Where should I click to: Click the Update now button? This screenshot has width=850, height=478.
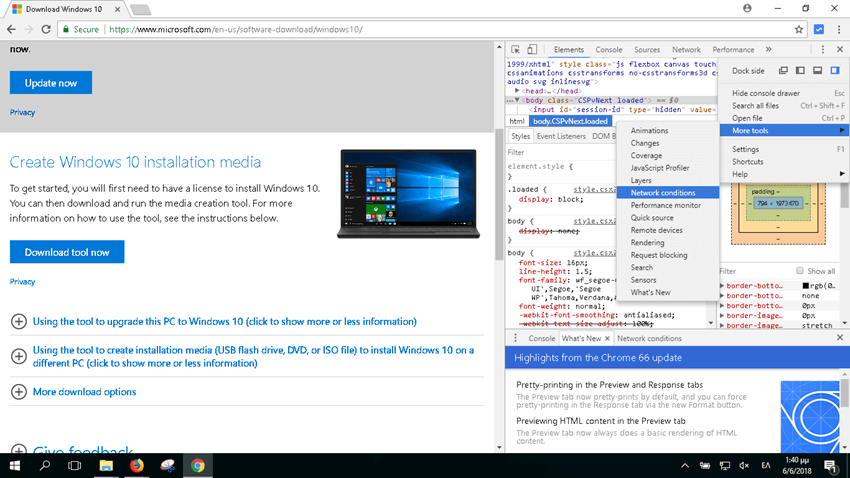point(51,83)
